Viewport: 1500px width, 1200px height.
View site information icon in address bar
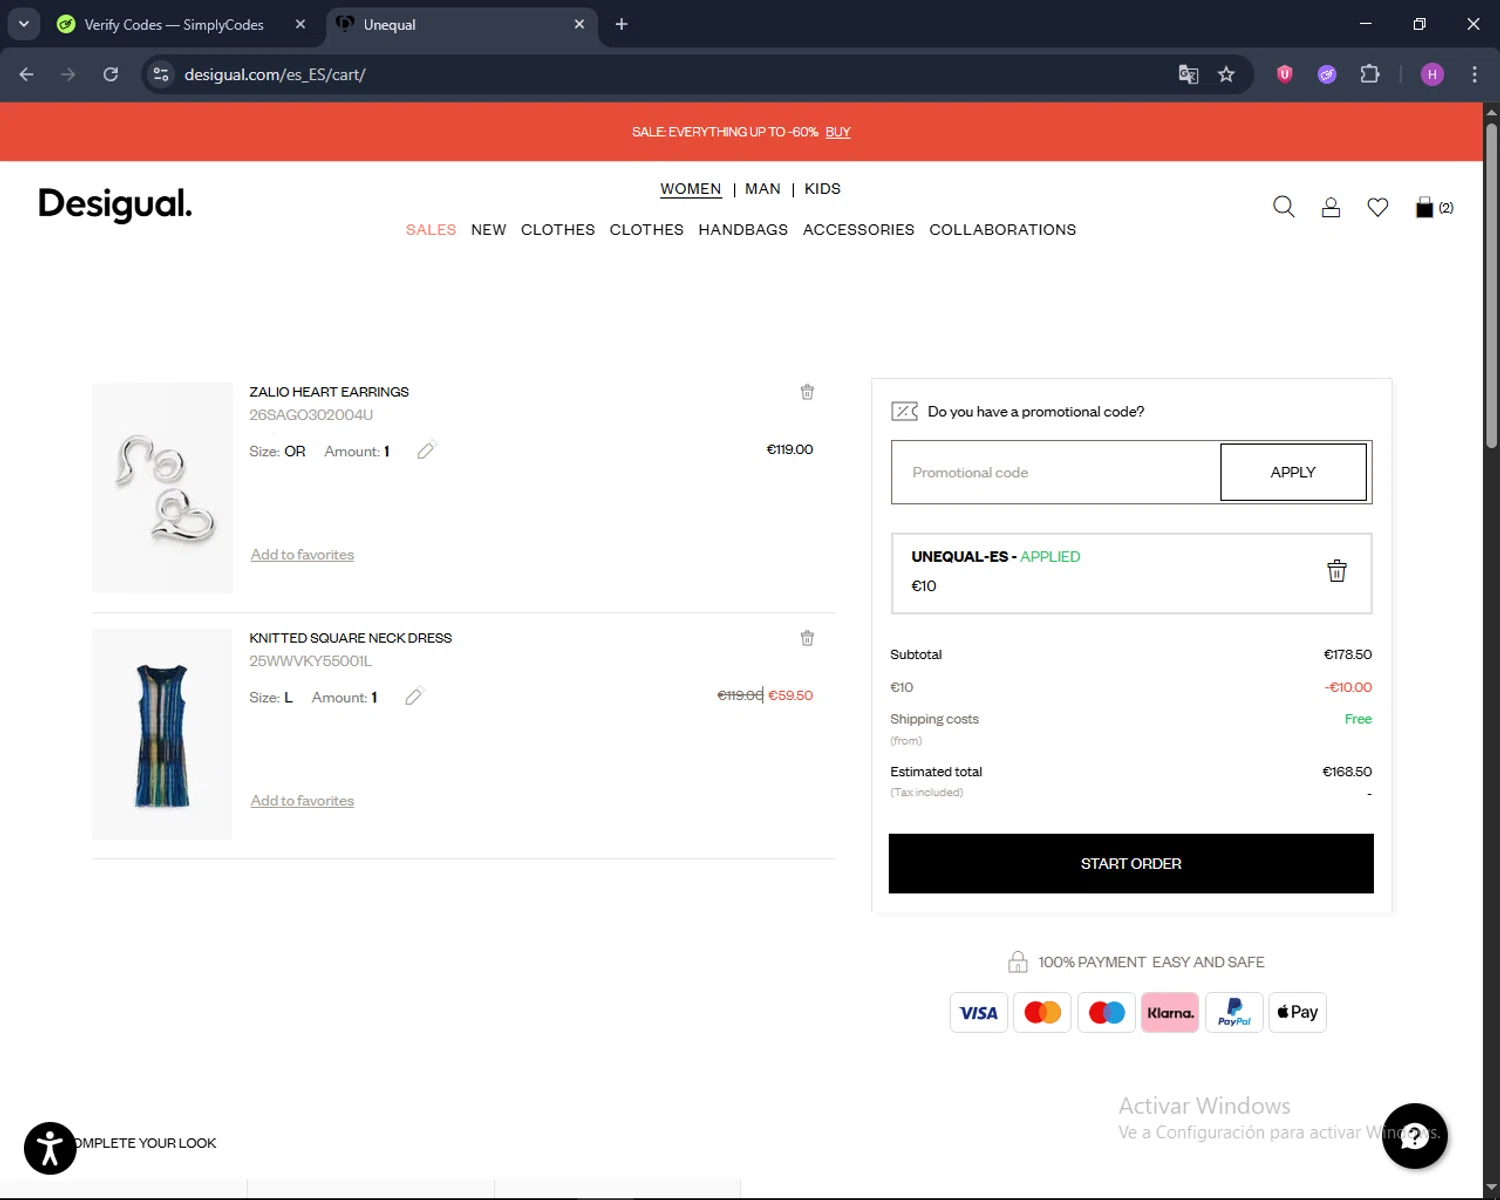pyautogui.click(x=161, y=74)
